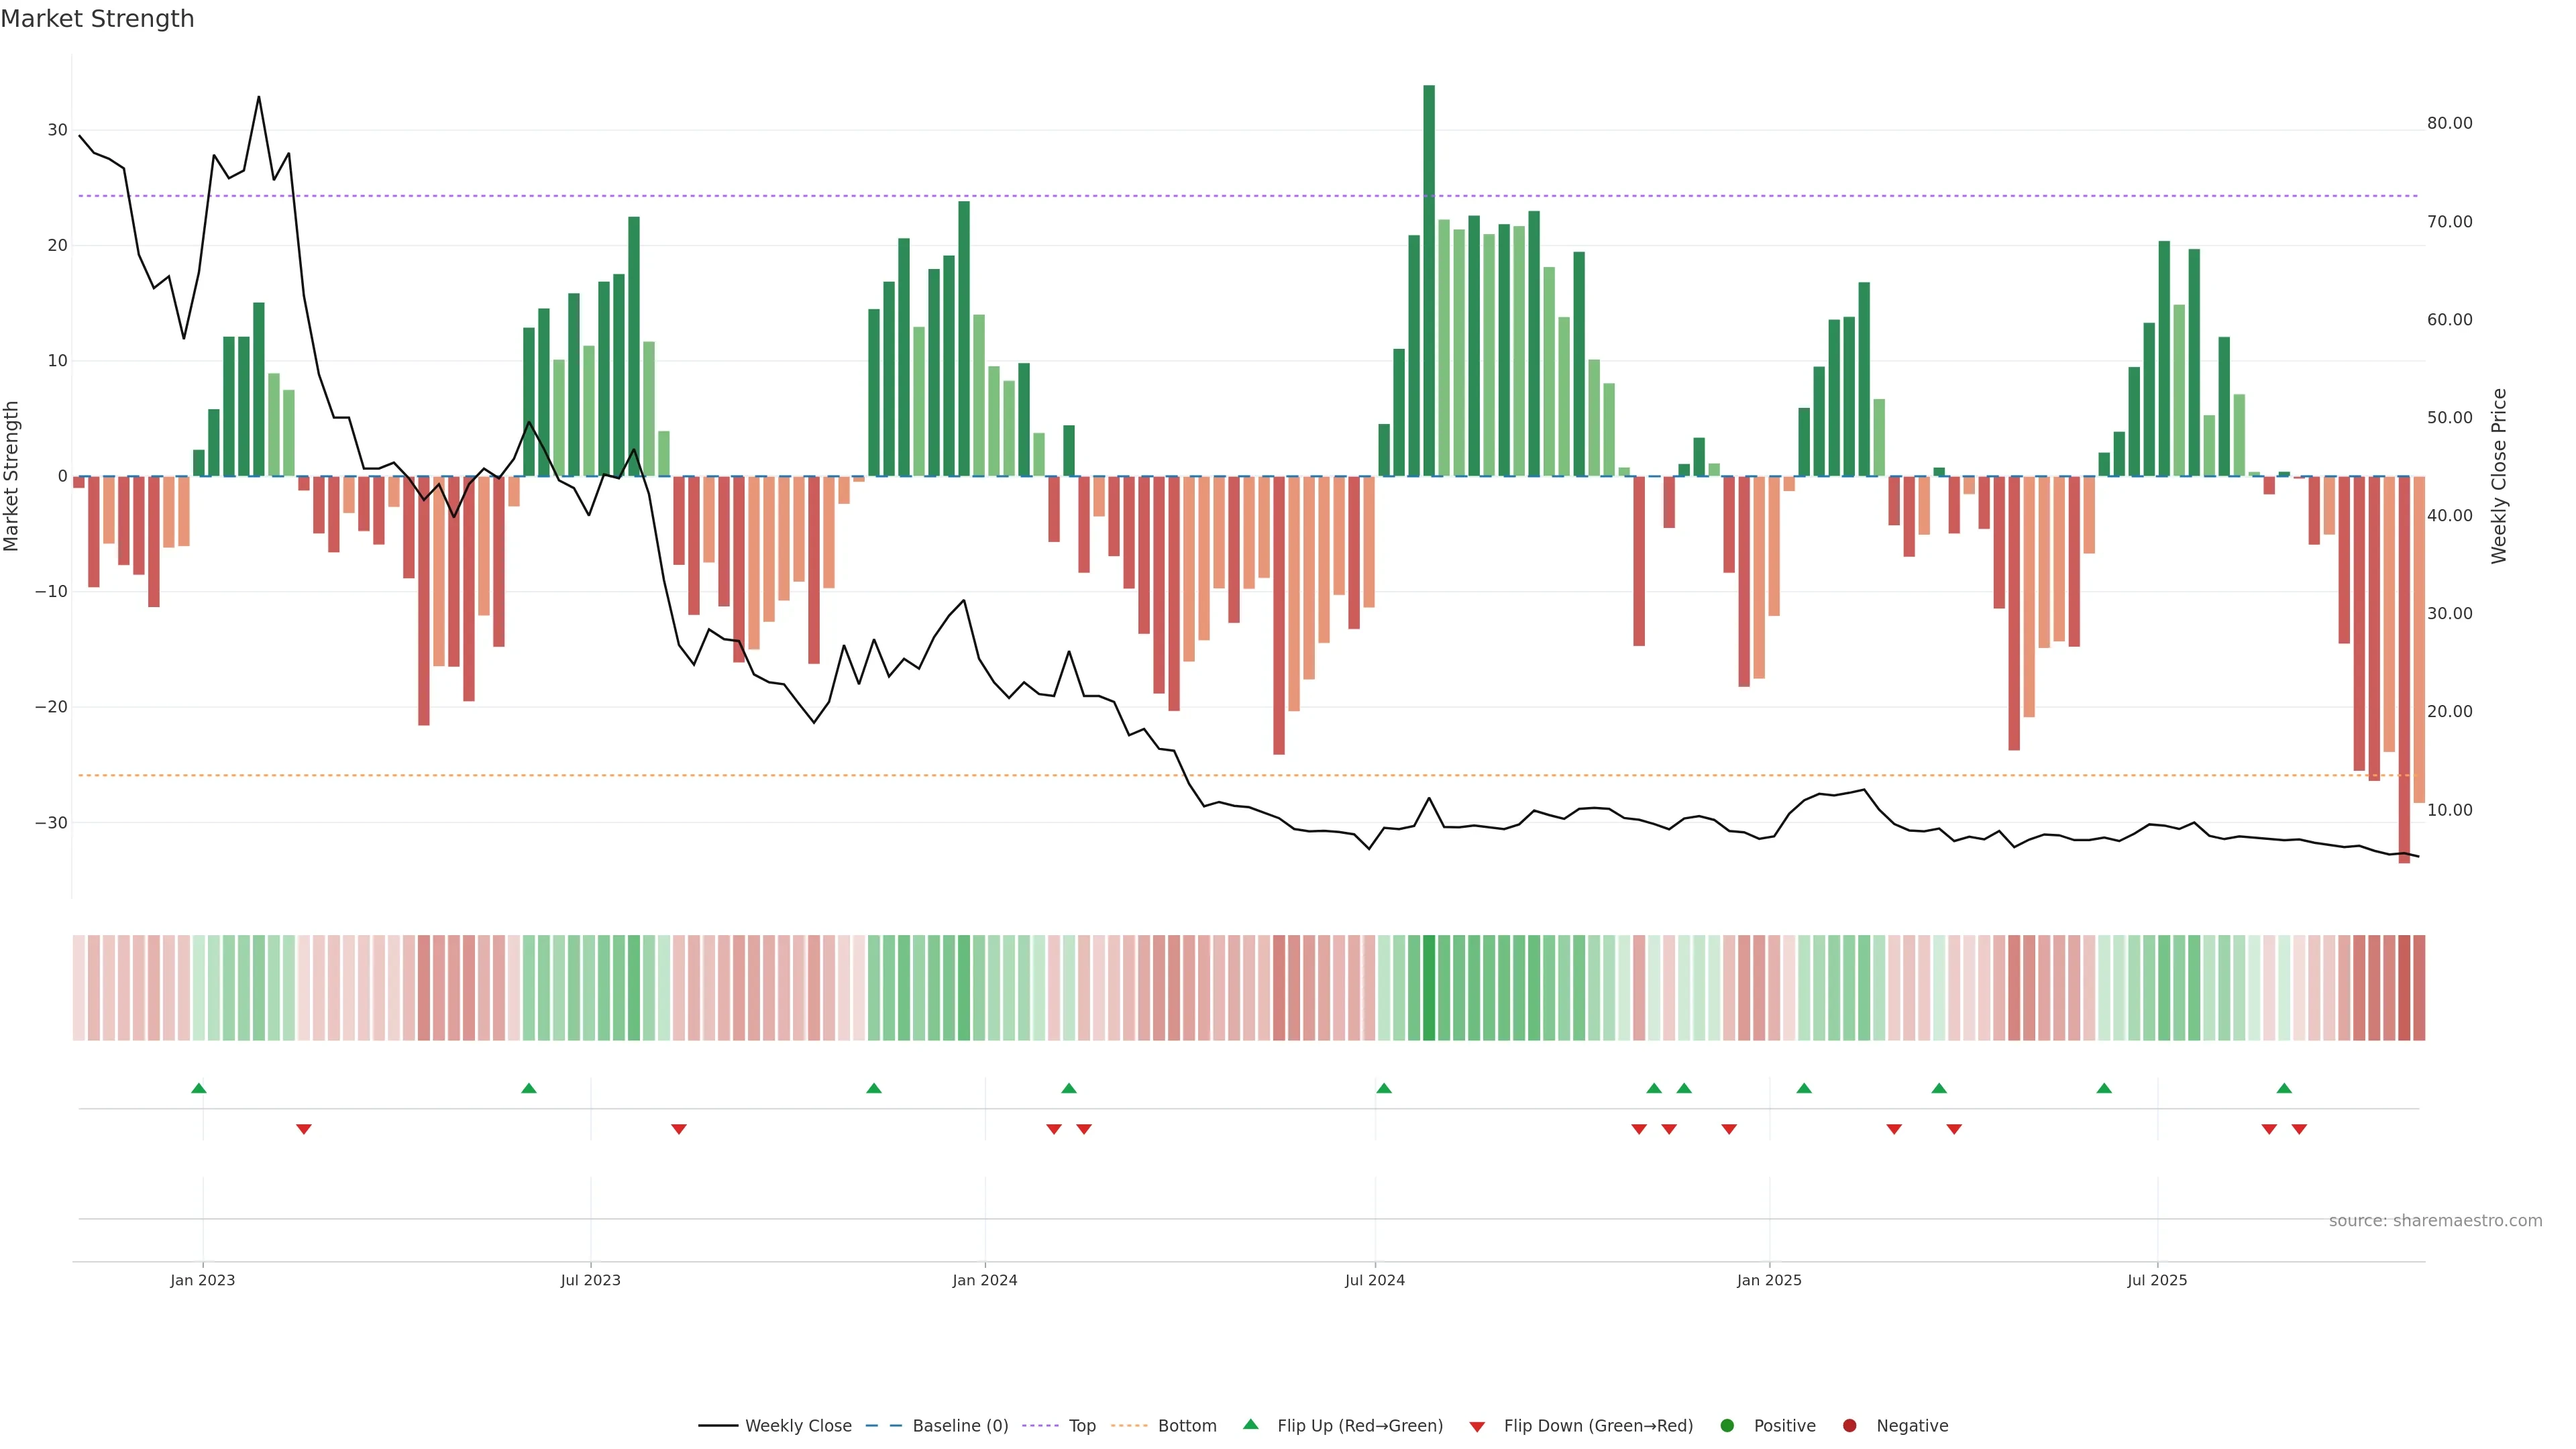Click the Negative red circle legend icon
Viewport: 2576px width, 1449px height.
pos(1849,1425)
